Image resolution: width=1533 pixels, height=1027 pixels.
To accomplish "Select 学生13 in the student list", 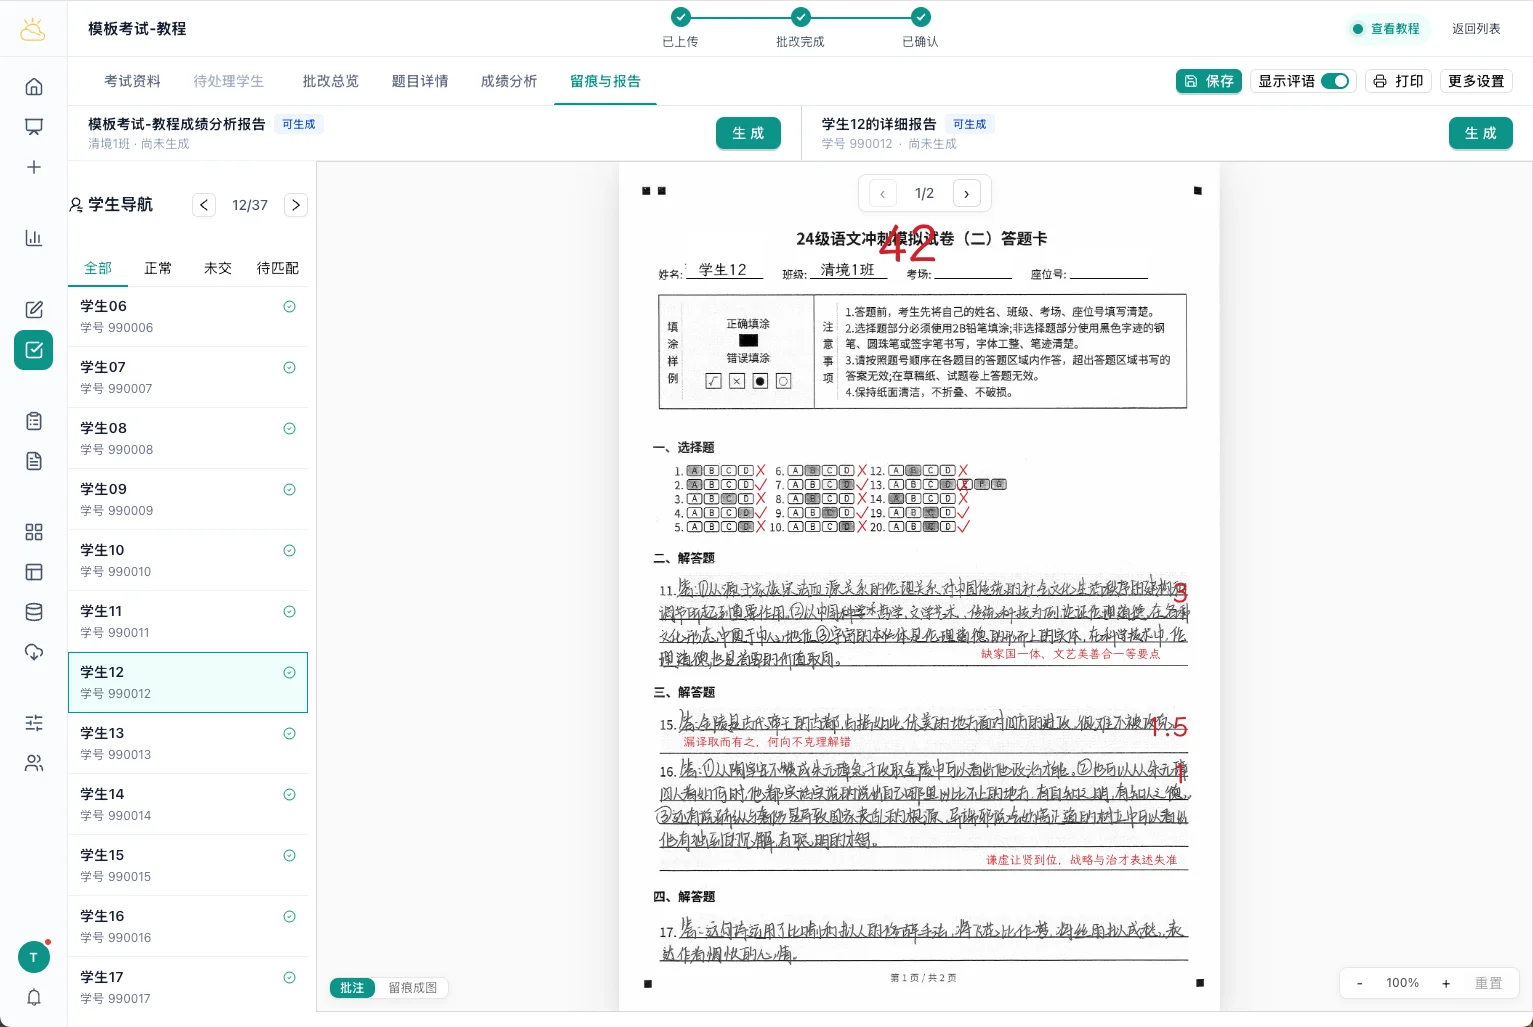I will 188,743.
